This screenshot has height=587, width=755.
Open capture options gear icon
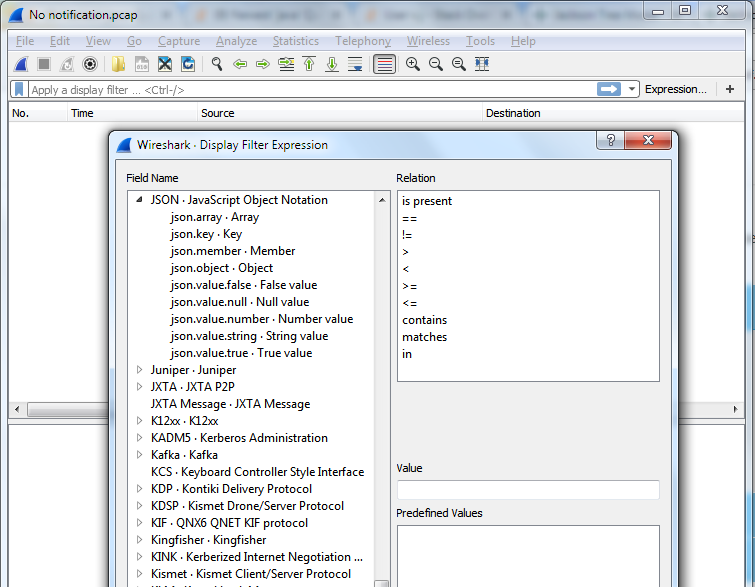point(90,64)
